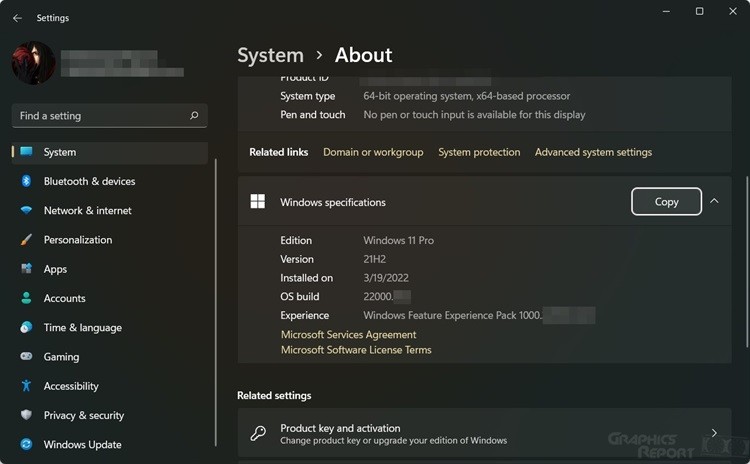This screenshot has width=750, height=464.
Task: Click the Time & language globe icon
Action: click(26, 327)
